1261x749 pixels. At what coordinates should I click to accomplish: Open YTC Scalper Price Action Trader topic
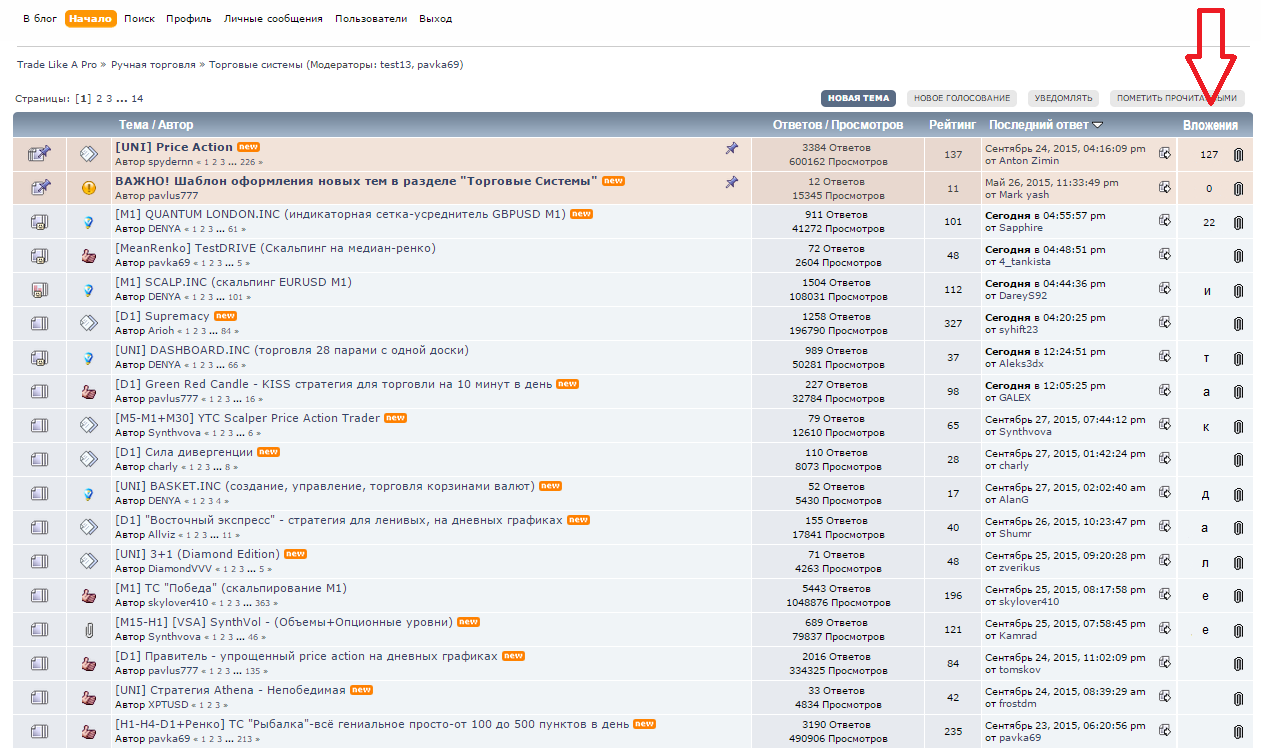[x=247, y=418]
